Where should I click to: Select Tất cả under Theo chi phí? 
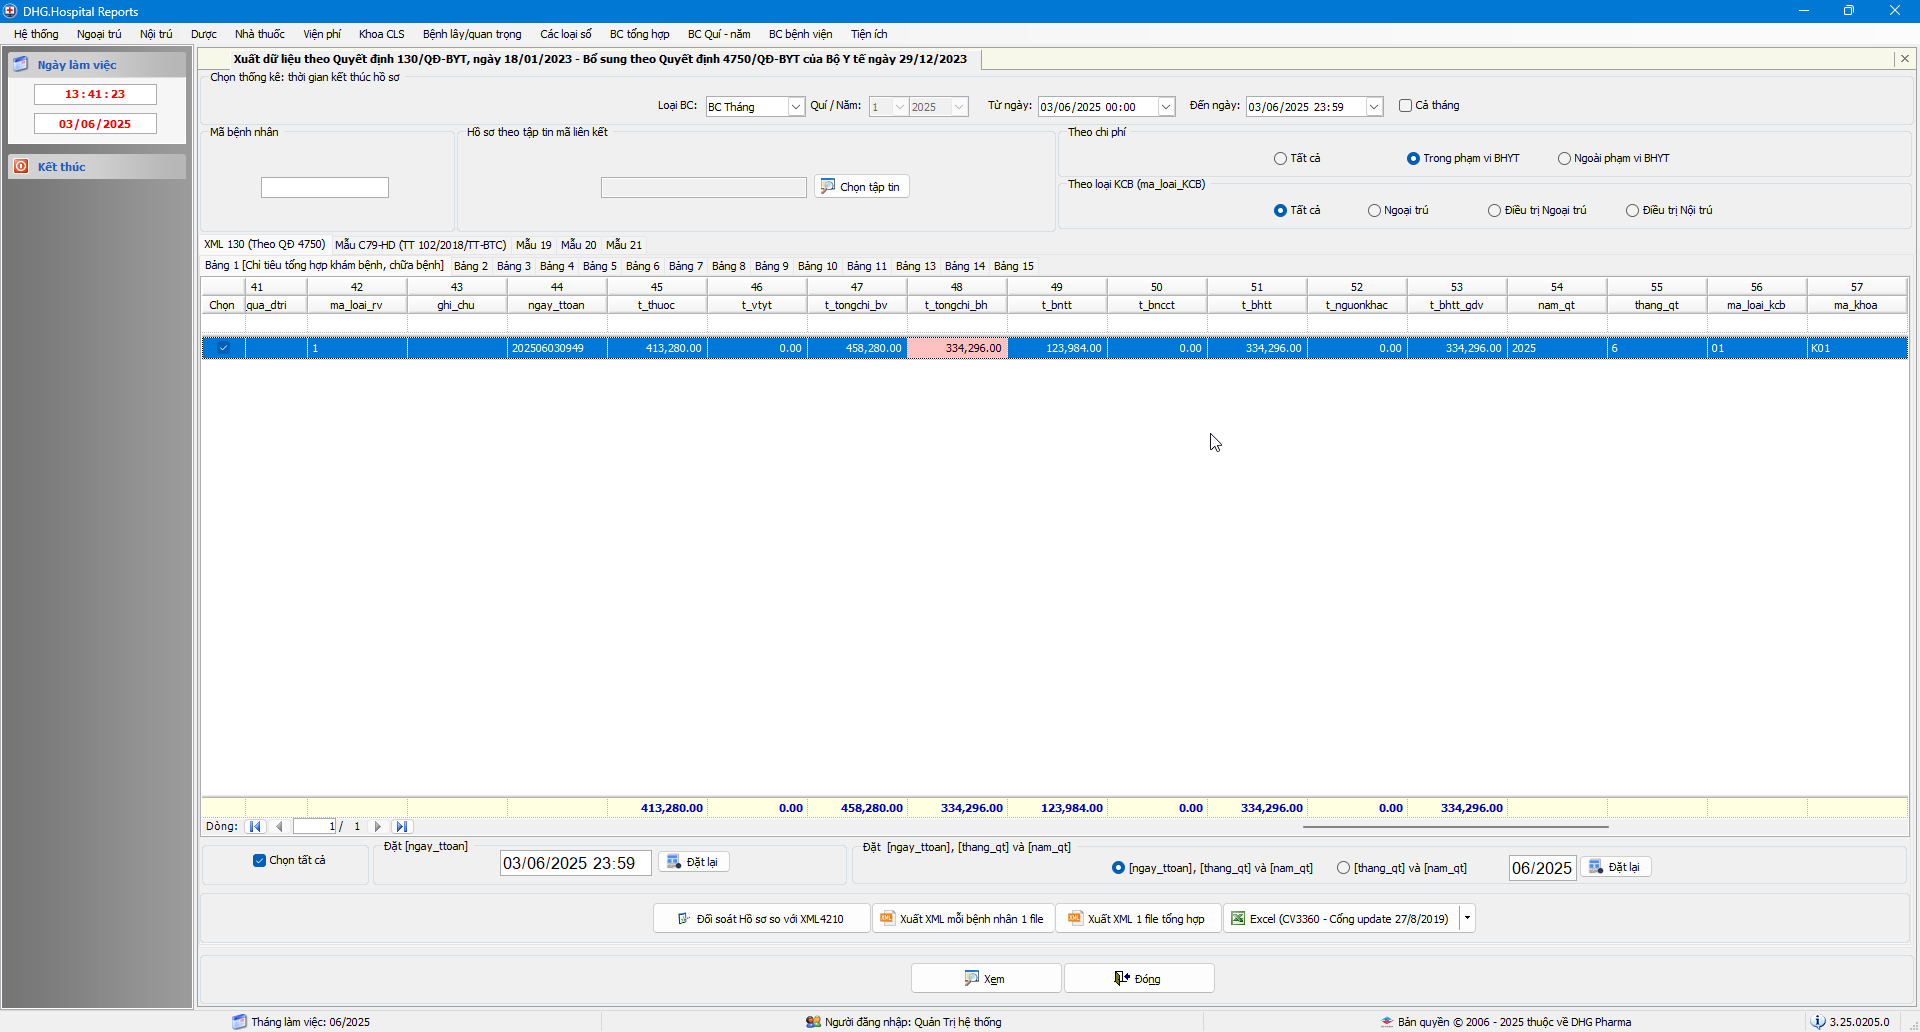point(1280,158)
